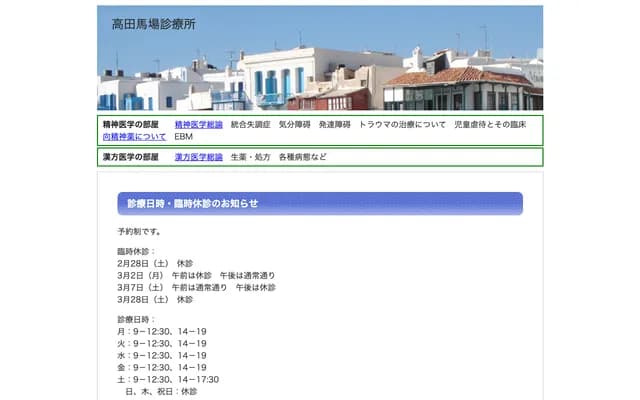Viewport: 640px width, 400px height.
Task: Select the 統合失調症 menu item
Action: click(x=251, y=124)
